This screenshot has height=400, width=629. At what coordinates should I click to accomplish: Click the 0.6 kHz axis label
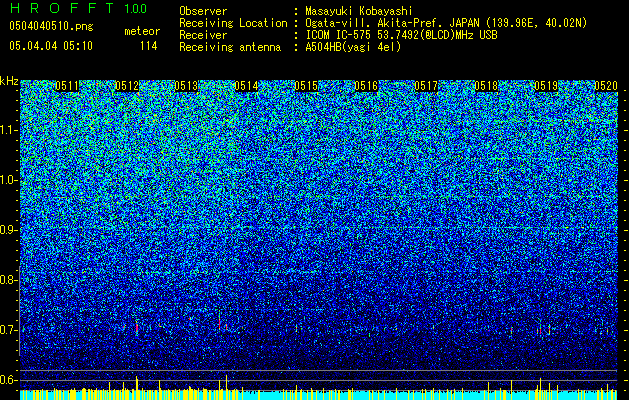[x=8, y=380]
